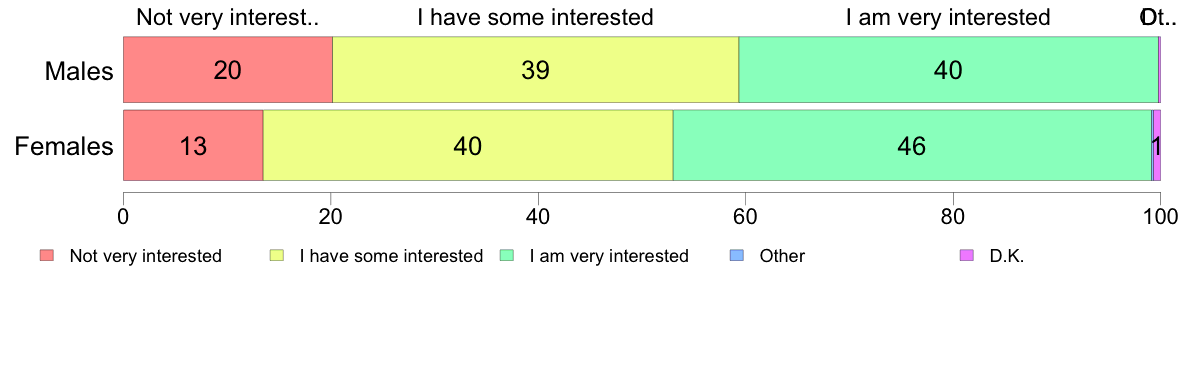
Task: Click the 'I have some interested' header above the bars
Action: [536, 17]
